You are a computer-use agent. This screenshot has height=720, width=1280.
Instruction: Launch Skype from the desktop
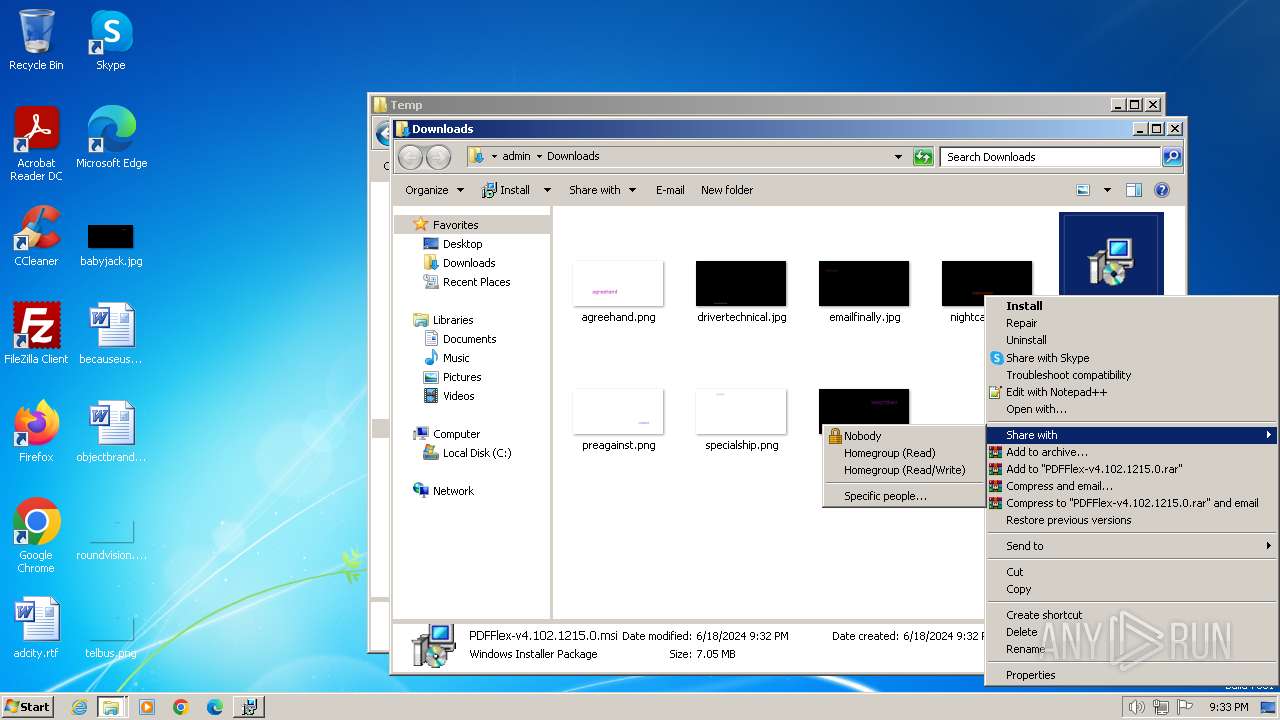tap(110, 40)
